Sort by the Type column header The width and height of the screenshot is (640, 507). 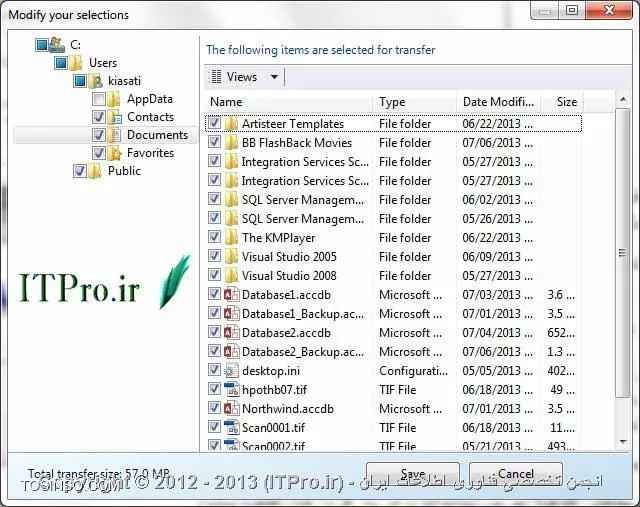coord(415,102)
